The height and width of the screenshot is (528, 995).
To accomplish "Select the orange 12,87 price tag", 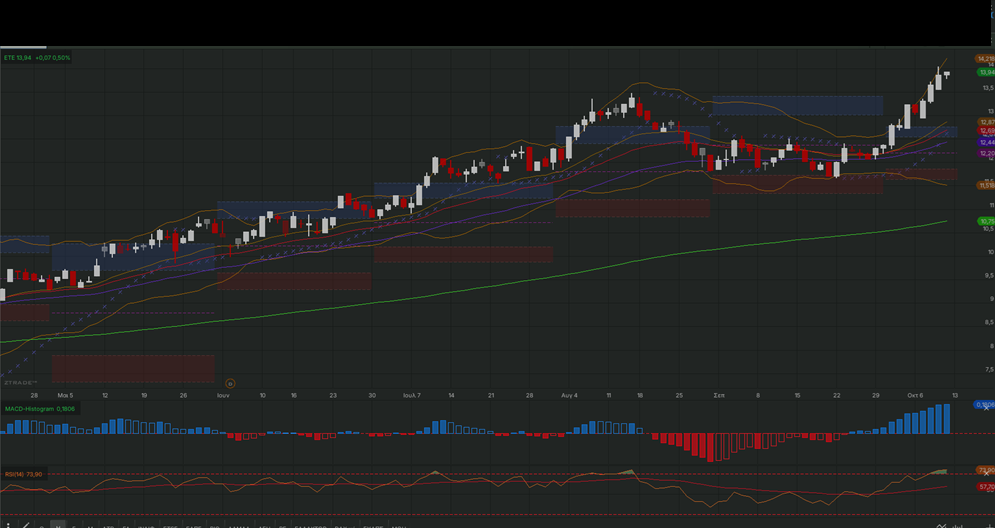I will pos(986,122).
